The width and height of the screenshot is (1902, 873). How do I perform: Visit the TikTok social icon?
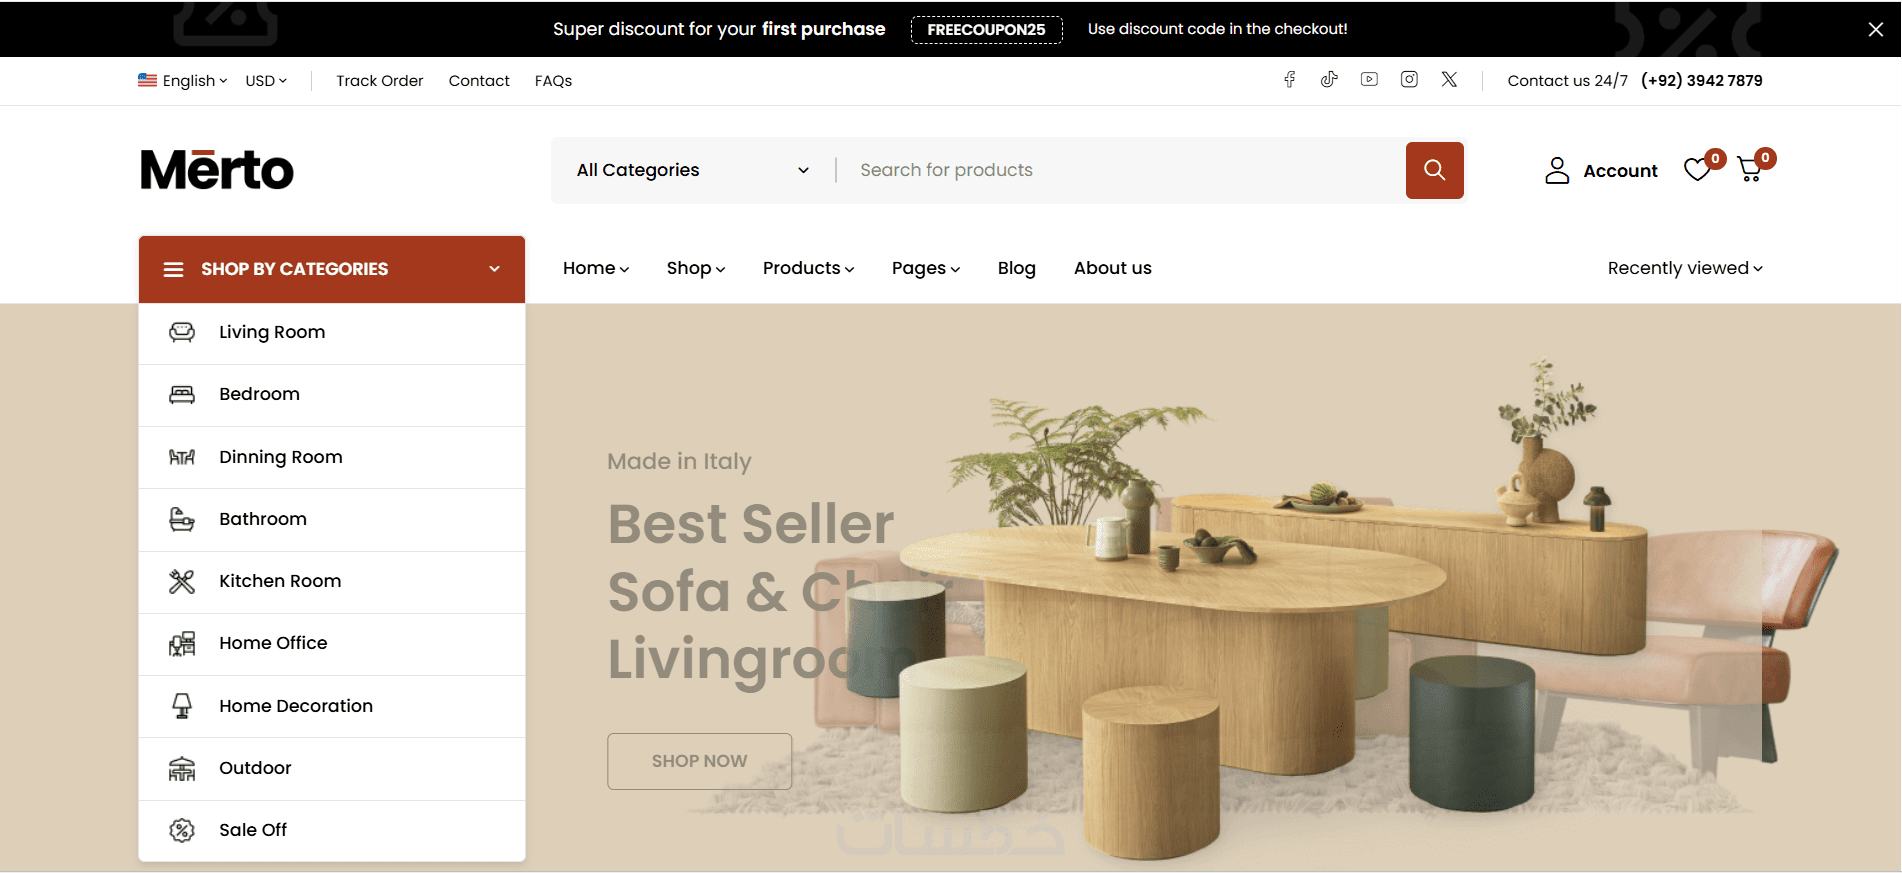coord(1329,80)
